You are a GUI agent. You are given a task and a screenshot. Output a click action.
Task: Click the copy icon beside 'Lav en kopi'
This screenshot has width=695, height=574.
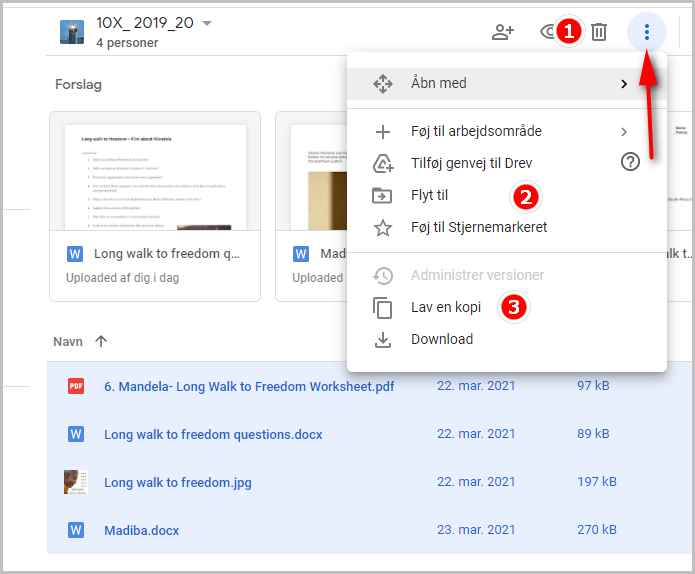tap(383, 308)
